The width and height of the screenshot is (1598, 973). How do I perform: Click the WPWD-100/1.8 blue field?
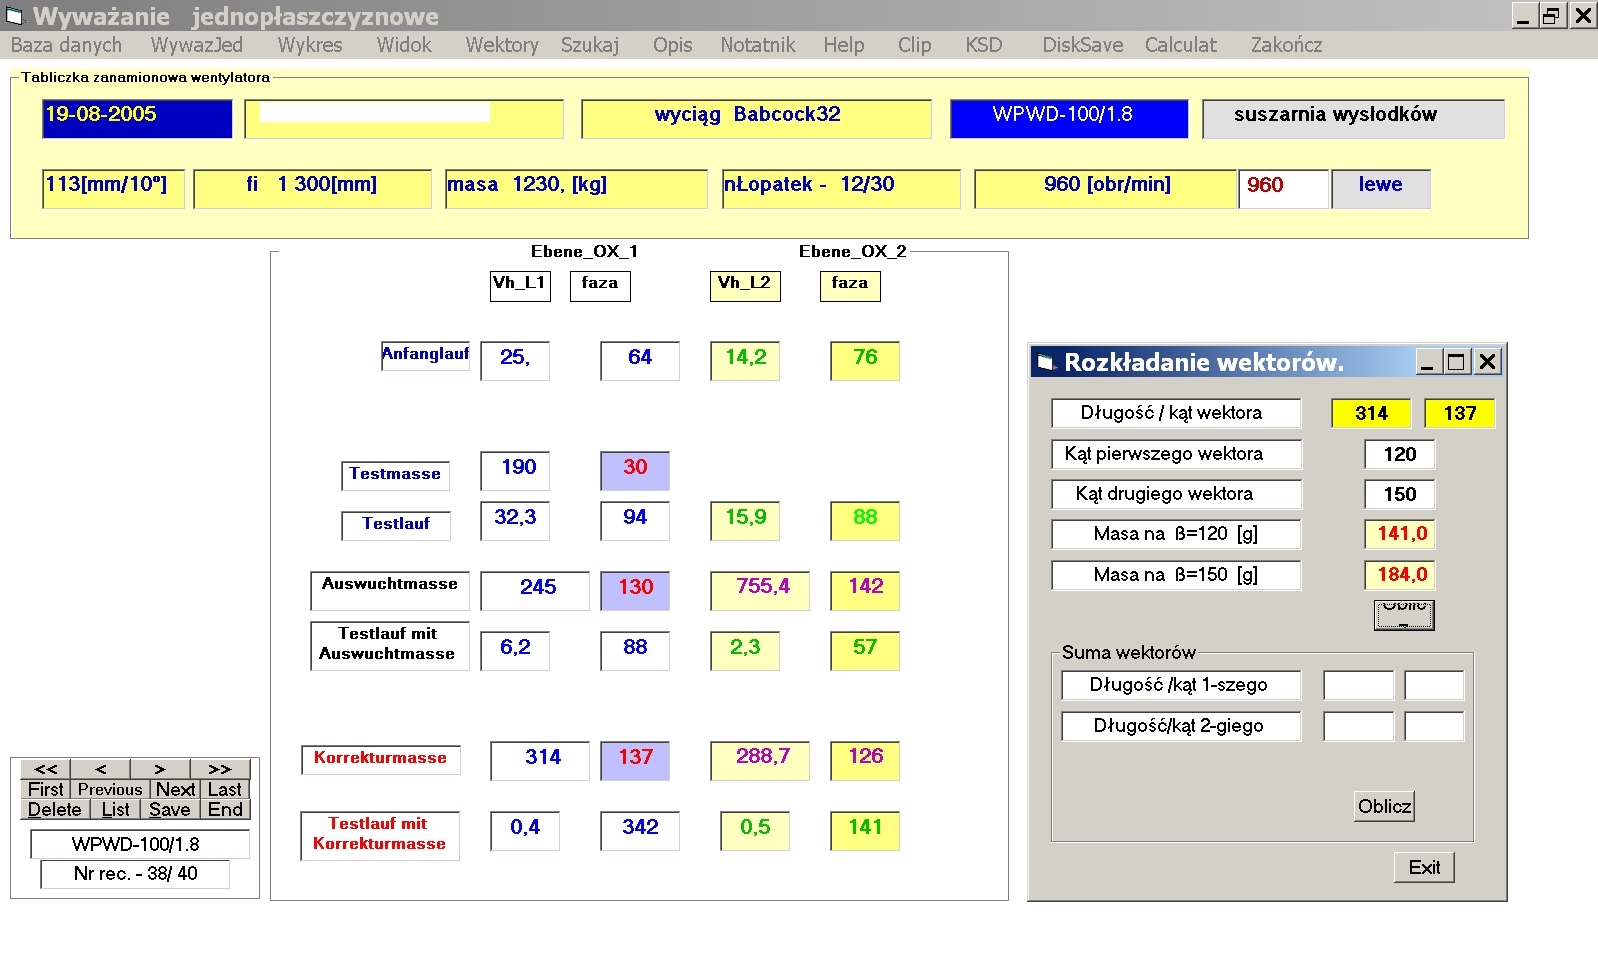[x=1069, y=118]
